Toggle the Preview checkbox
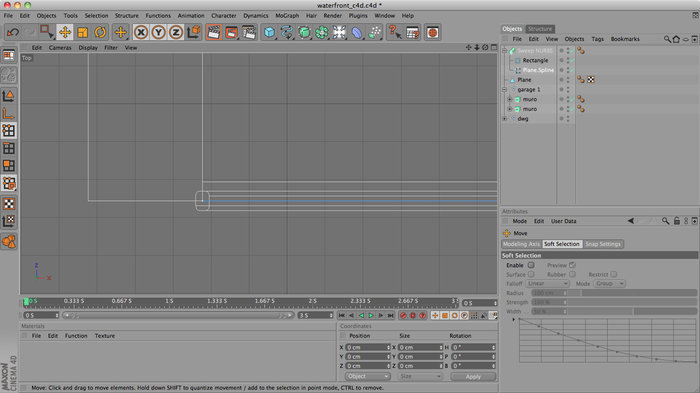 [x=572, y=265]
